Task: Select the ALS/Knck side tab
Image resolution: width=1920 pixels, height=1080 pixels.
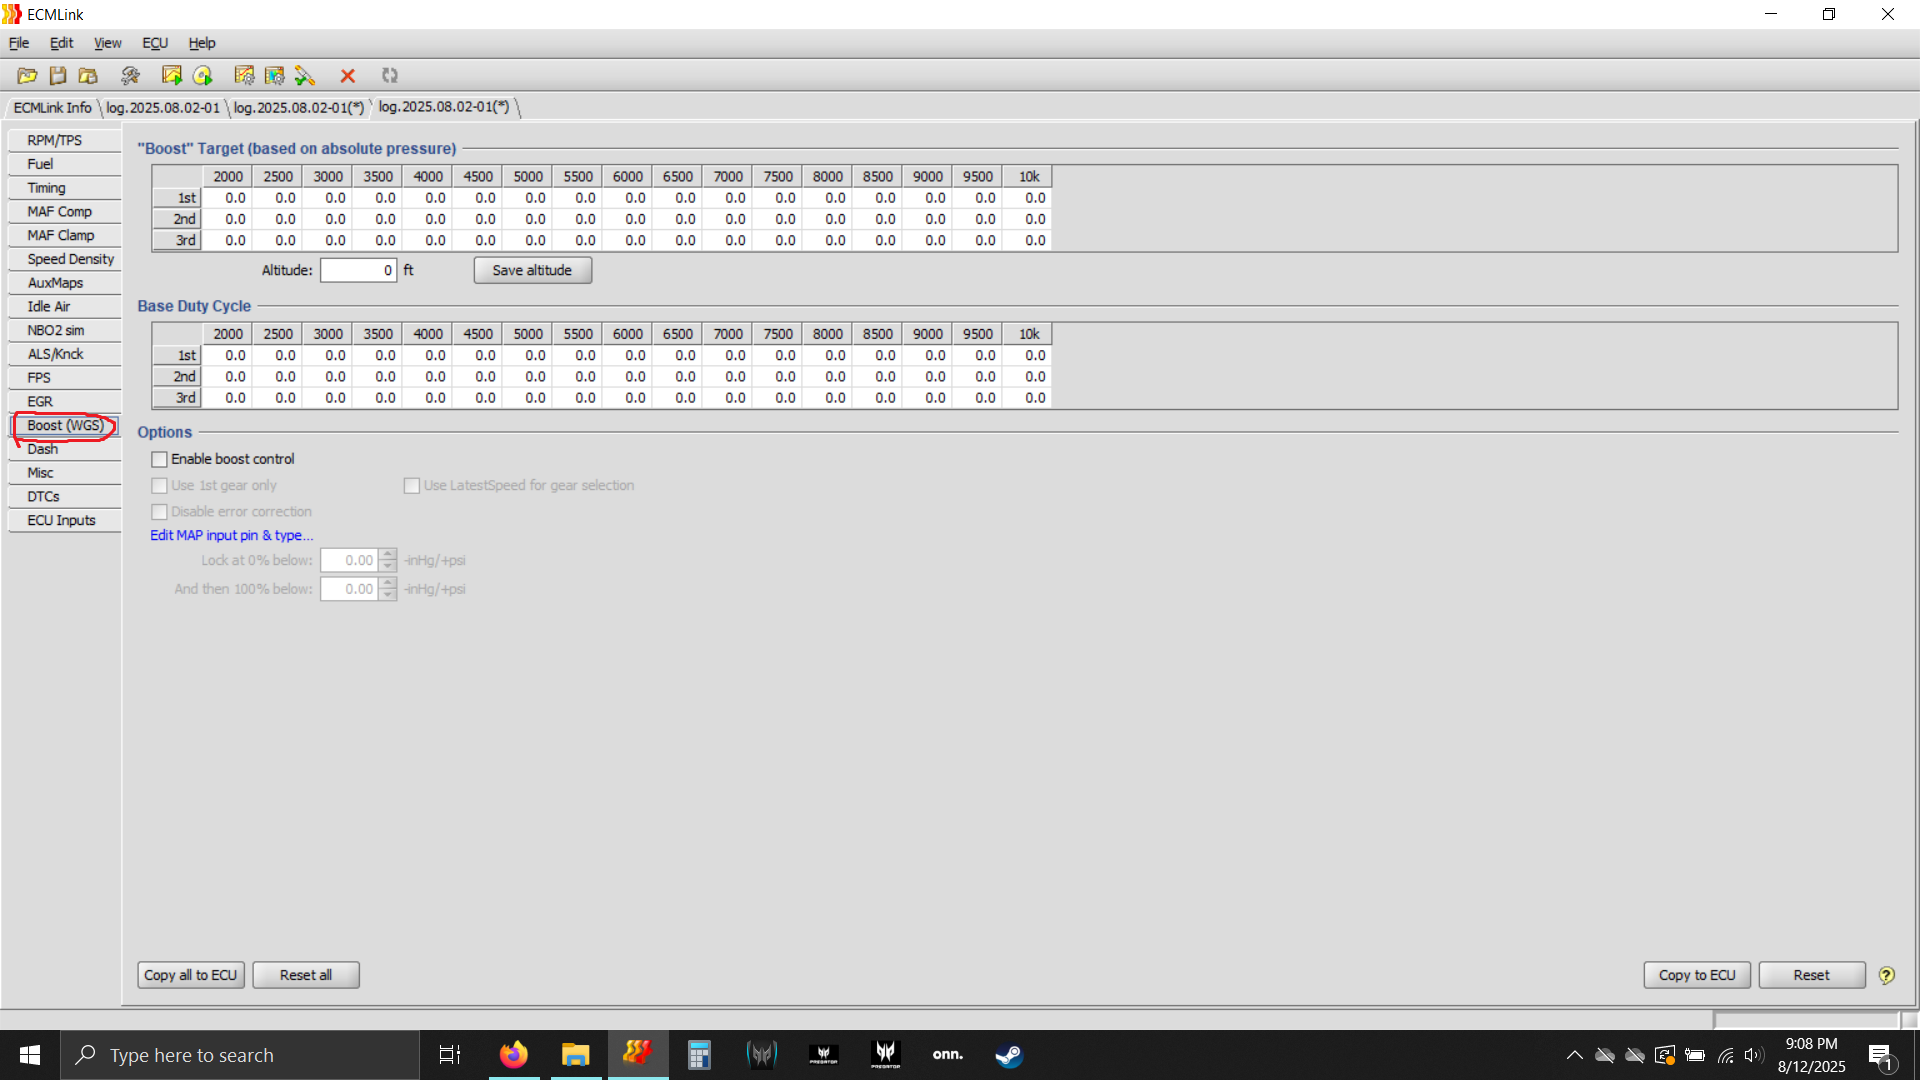Action: click(65, 354)
